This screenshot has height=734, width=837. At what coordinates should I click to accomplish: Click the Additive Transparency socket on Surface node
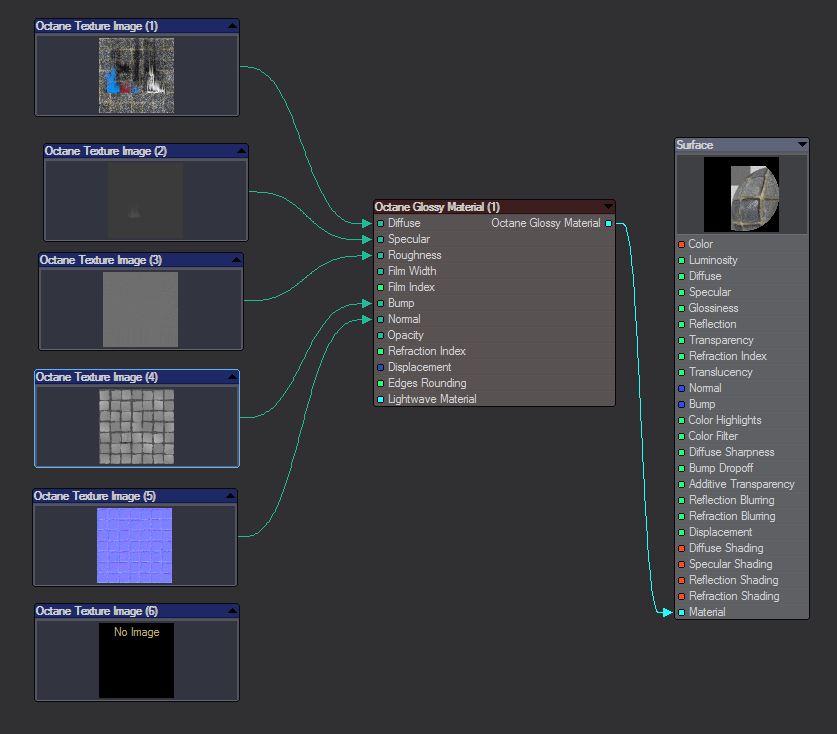click(x=682, y=485)
